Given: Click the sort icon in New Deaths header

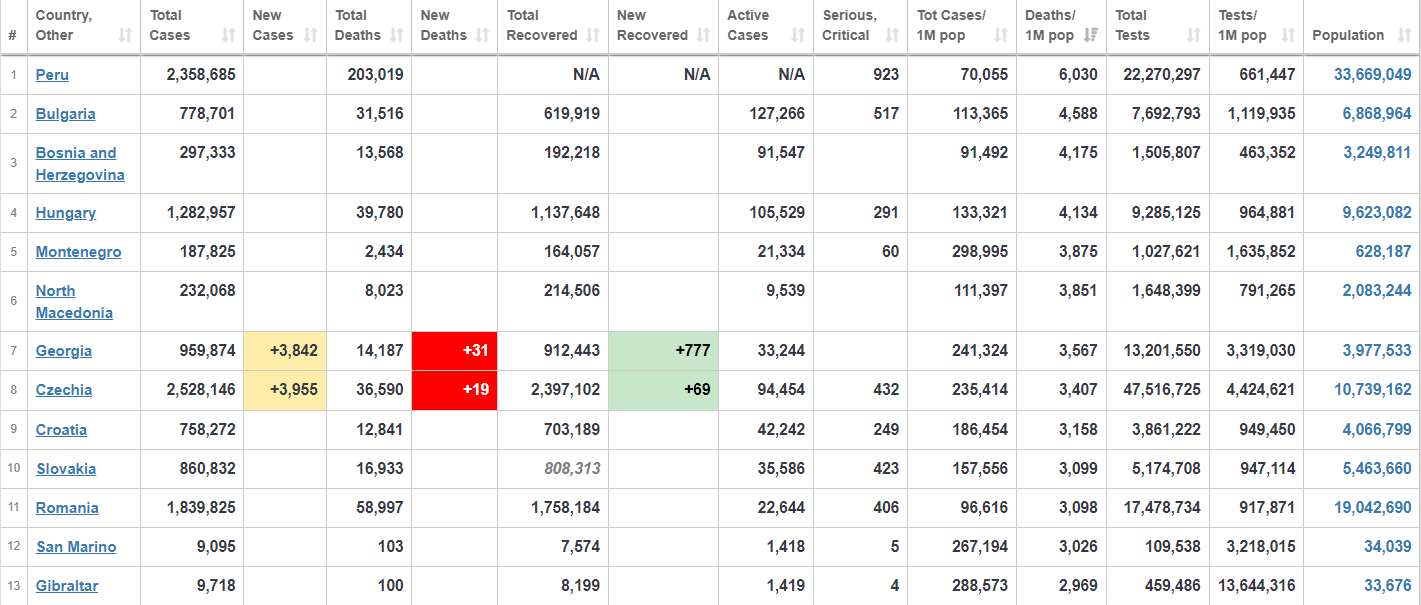Looking at the screenshot, I should pos(483,35).
